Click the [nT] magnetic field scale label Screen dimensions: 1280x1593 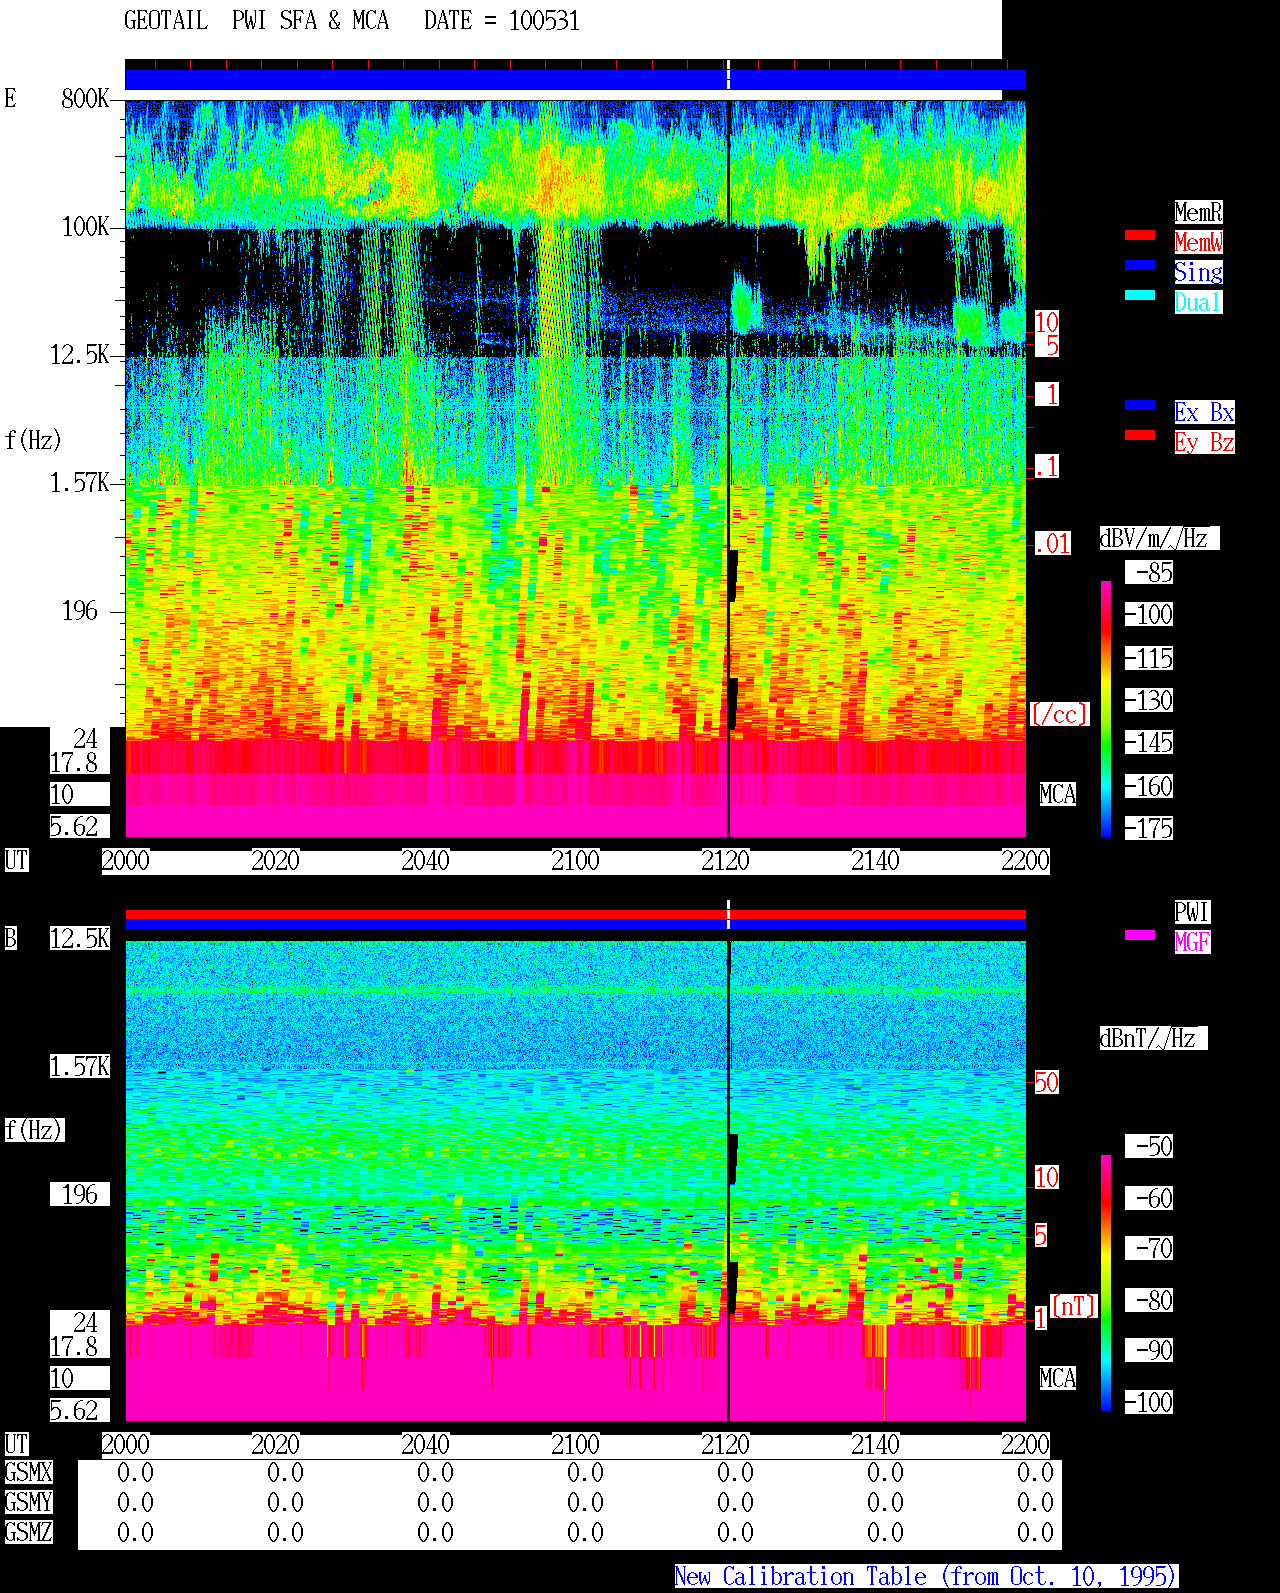1074,1306
